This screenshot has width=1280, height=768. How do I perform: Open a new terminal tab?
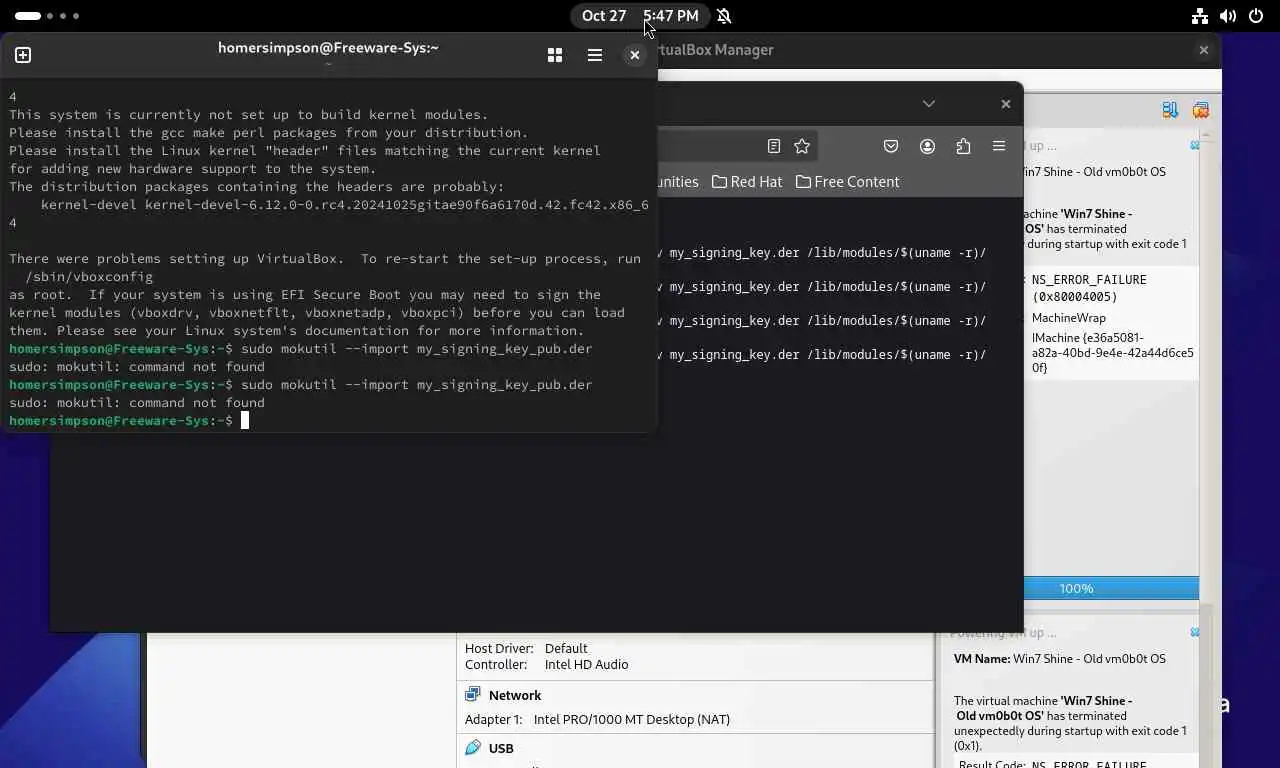pos(23,55)
